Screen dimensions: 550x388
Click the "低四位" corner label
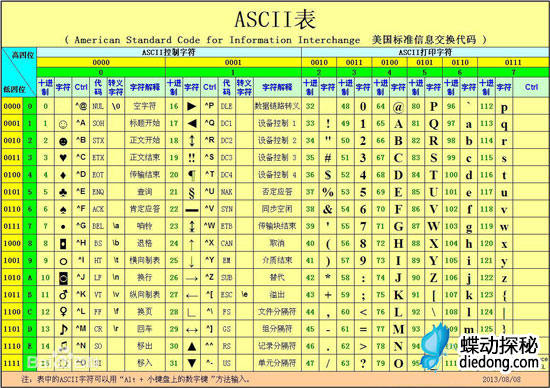tap(14, 89)
